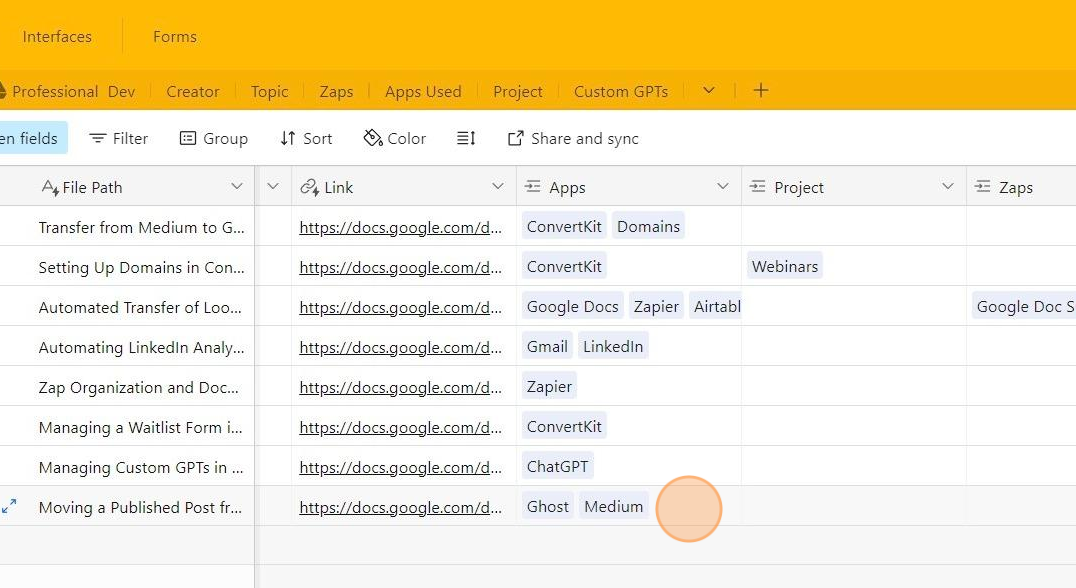Change row height with the row height icon
Viewport: 1076px width, 588px height.
[x=466, y=139]
